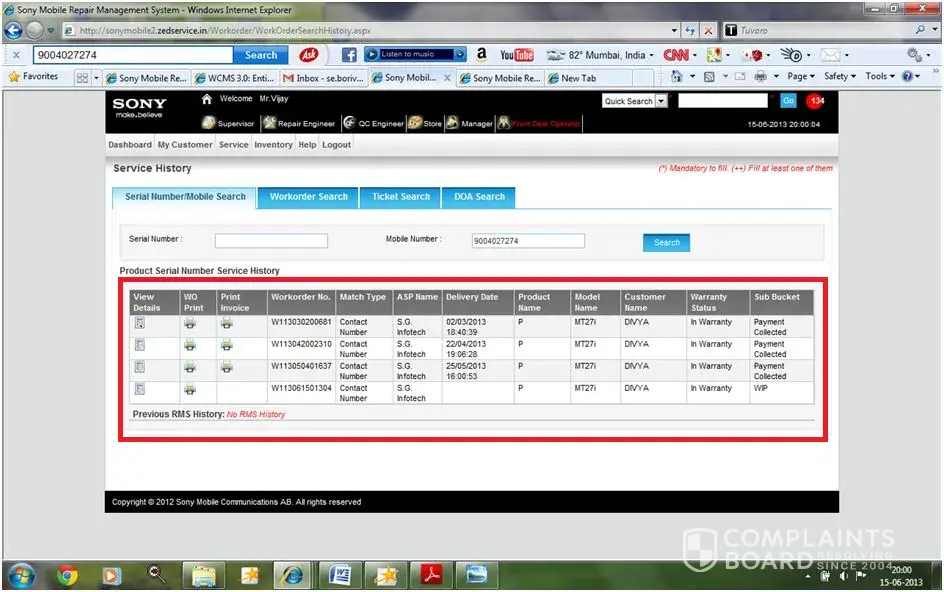
Task: Click the YouTube toolbar icon
Action: coord(517,55)
